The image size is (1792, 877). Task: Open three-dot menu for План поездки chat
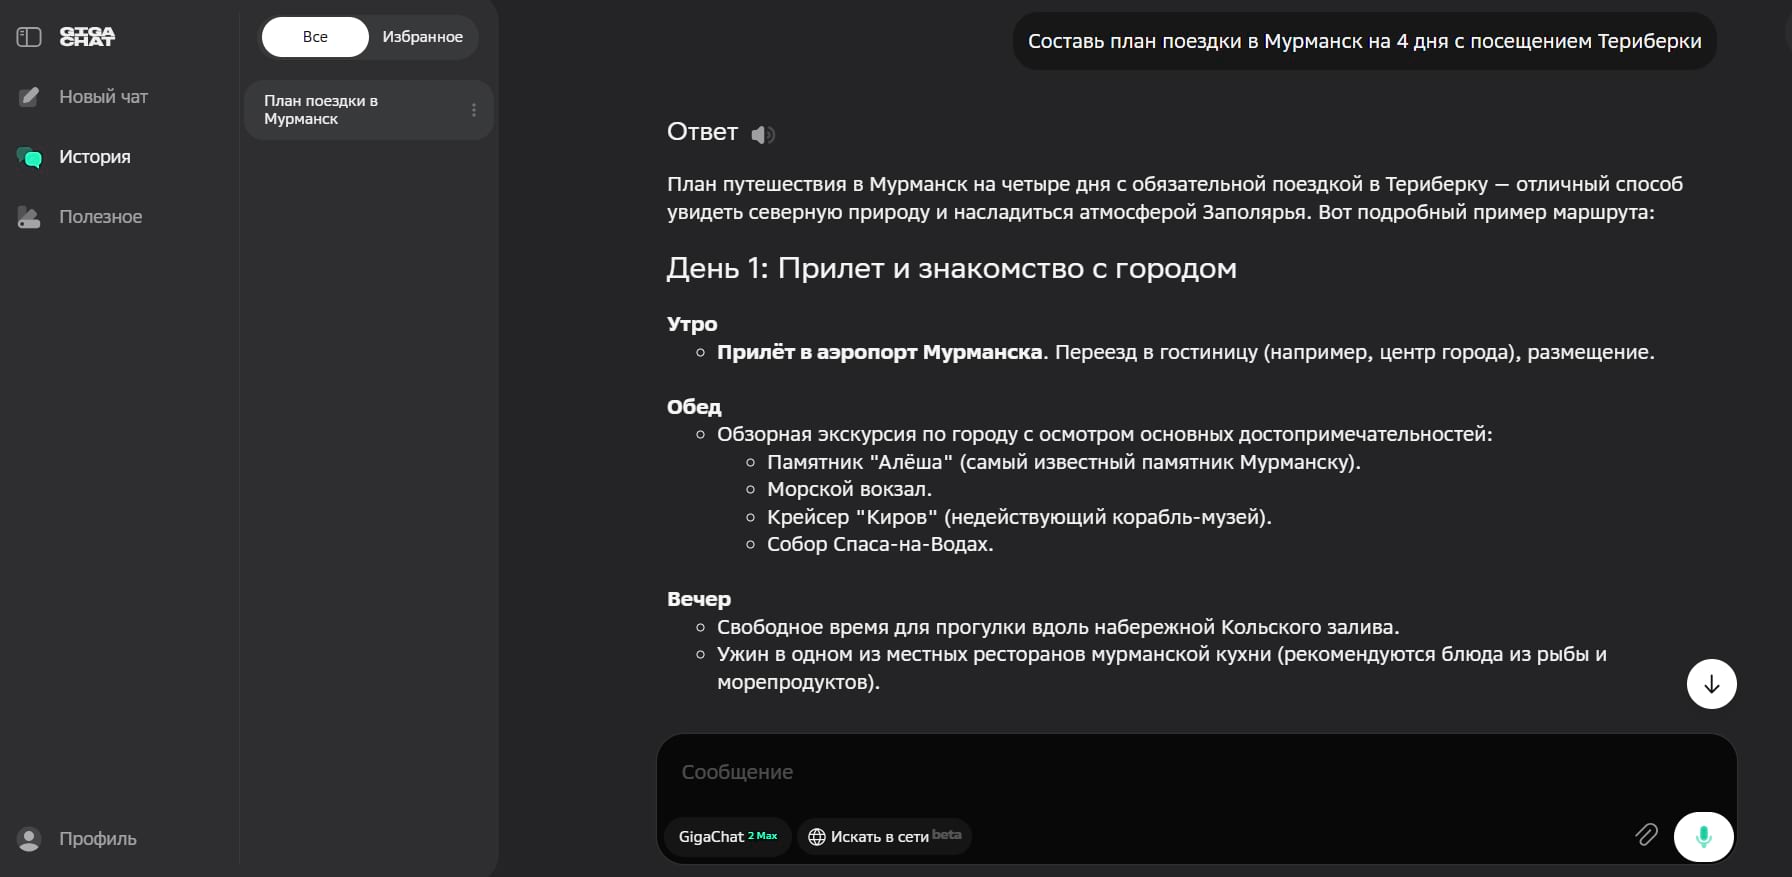pos(474,110)
